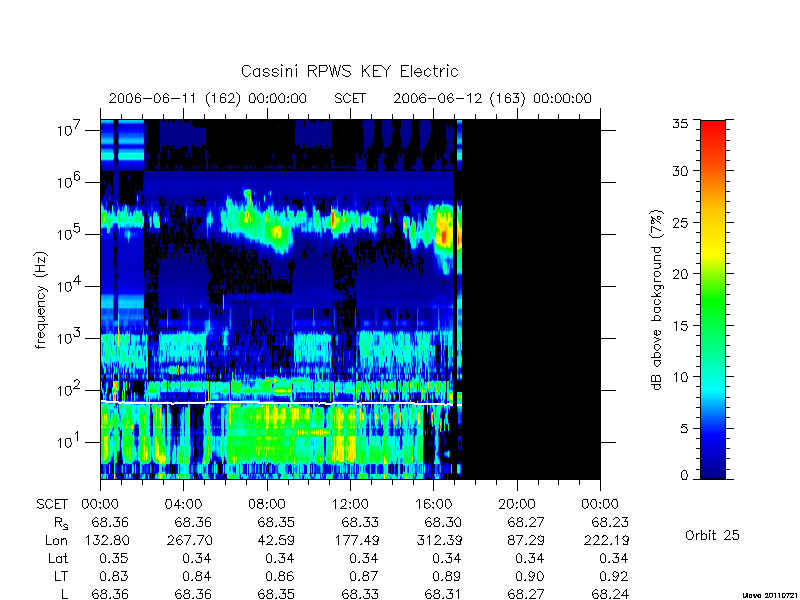This screenshot has height=600, width=800.
Task: Click the '10' value on color scale
Action: pyautogui.click(x=680, y=377)
